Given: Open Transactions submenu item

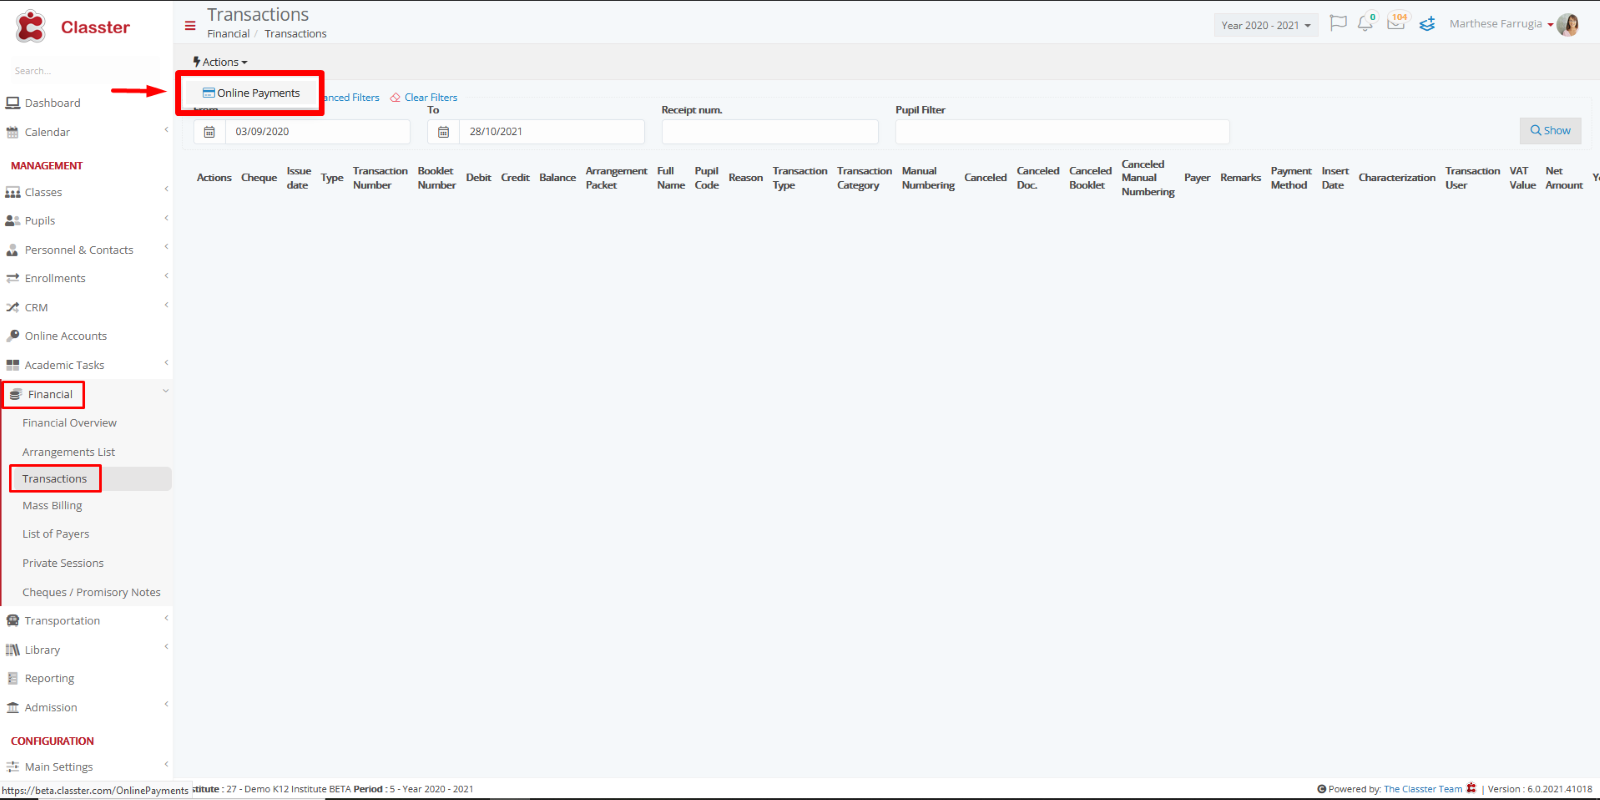Looking at the screenshot, I should pyautogui.click(x=55, y=479).
